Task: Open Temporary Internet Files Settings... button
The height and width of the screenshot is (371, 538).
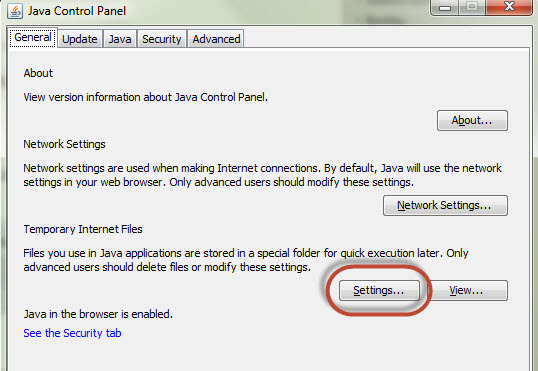Action: (379, 290)
